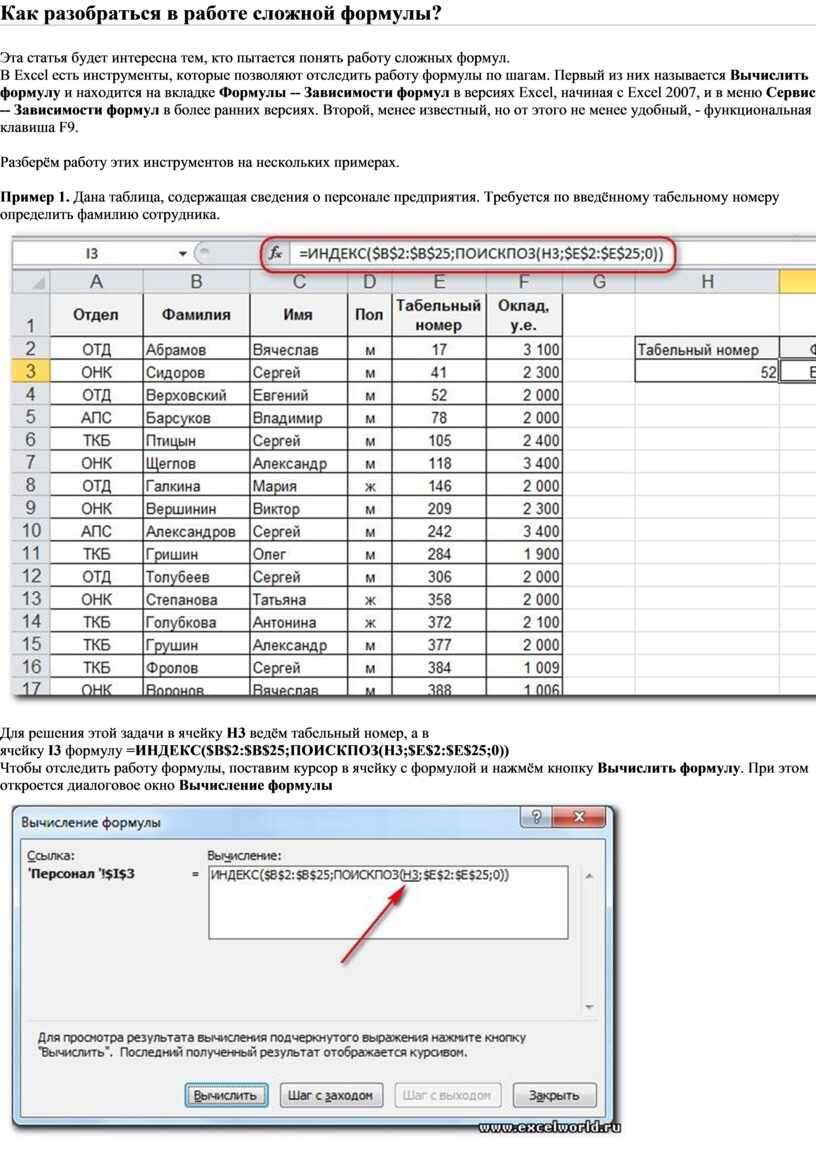Screen dimensions: 816x1163
Task: Select column B header
Action: coord(197,282)
